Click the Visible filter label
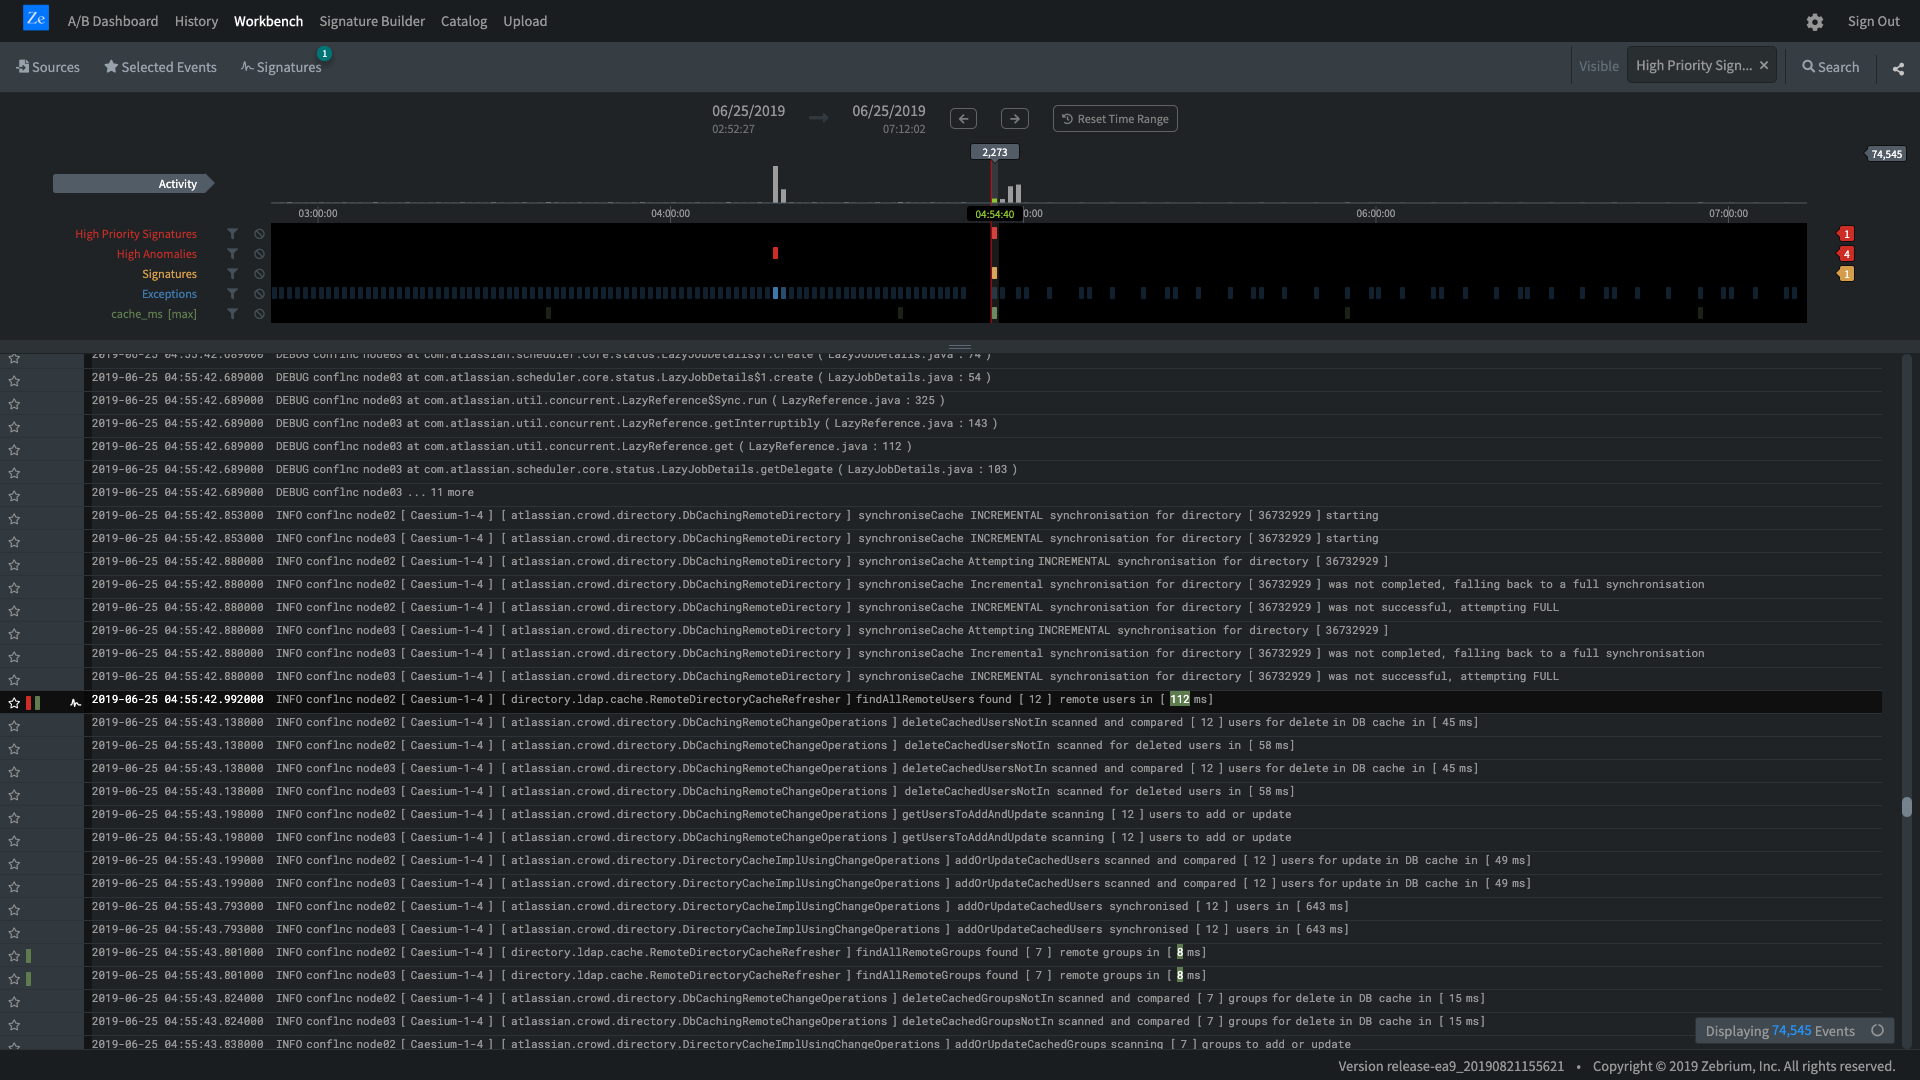Image resolution: width=1920 pixels, height=1080 pixels. (1598, 66)
